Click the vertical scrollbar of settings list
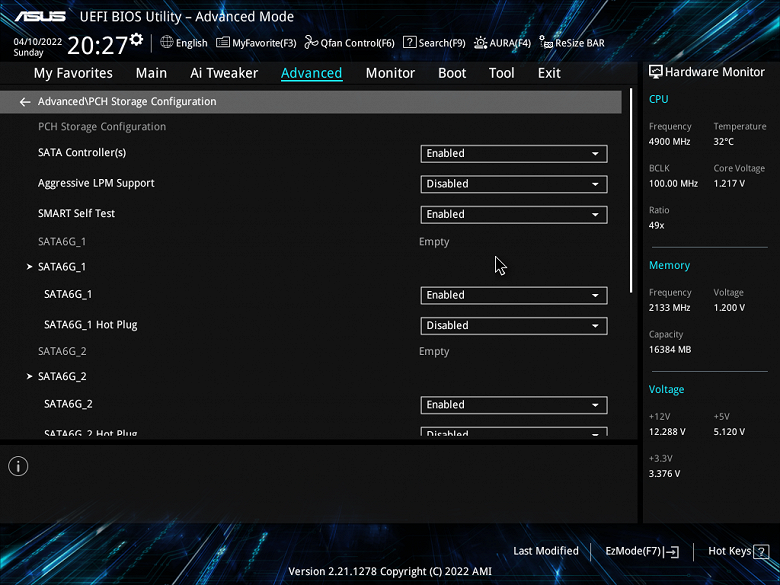The width and height of the screenshot is (780, 585). (631, 191)
